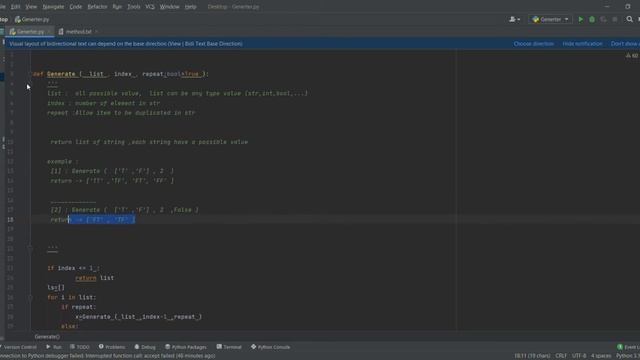640x360 pixels.
Task: Open the Run tool window
Action: 54,347
